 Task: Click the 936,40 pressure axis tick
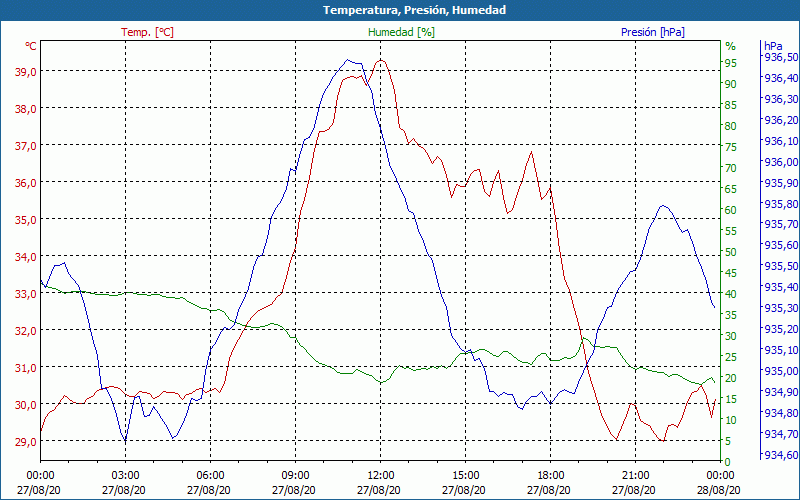(x=781, y=78)
